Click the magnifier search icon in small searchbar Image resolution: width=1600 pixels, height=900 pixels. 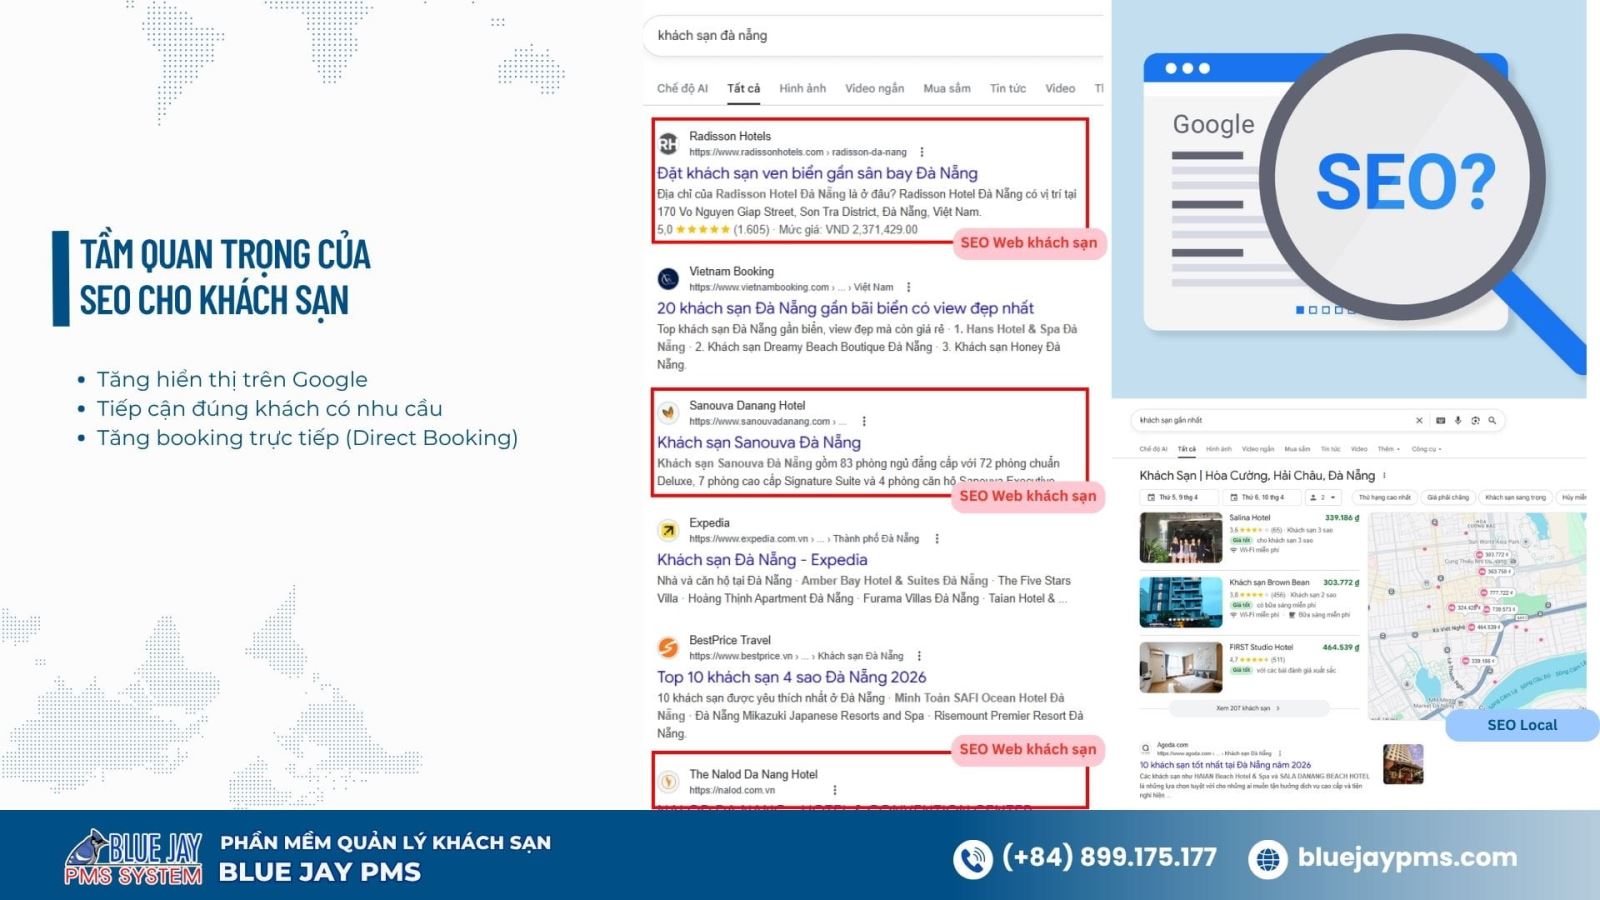coord(1492,420)
